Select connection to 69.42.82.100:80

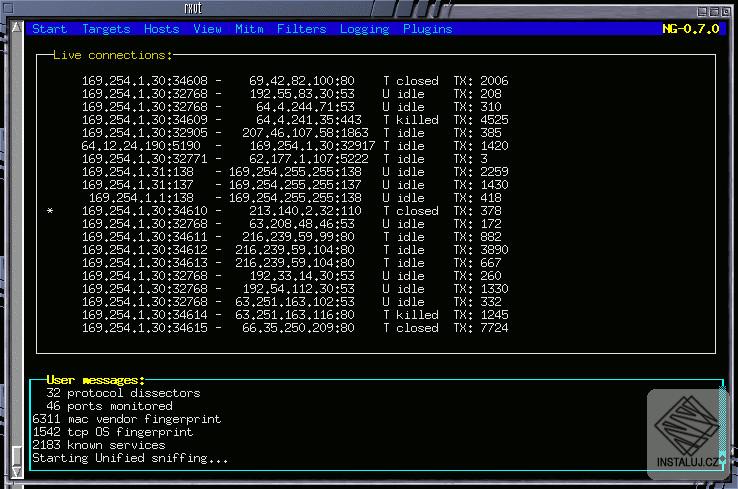(x=295, y=80)
